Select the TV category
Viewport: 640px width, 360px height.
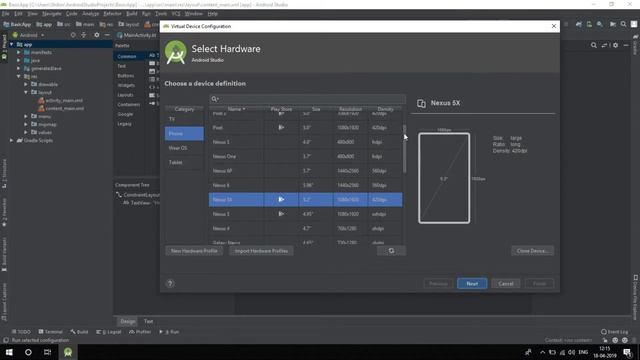[184, 119]
